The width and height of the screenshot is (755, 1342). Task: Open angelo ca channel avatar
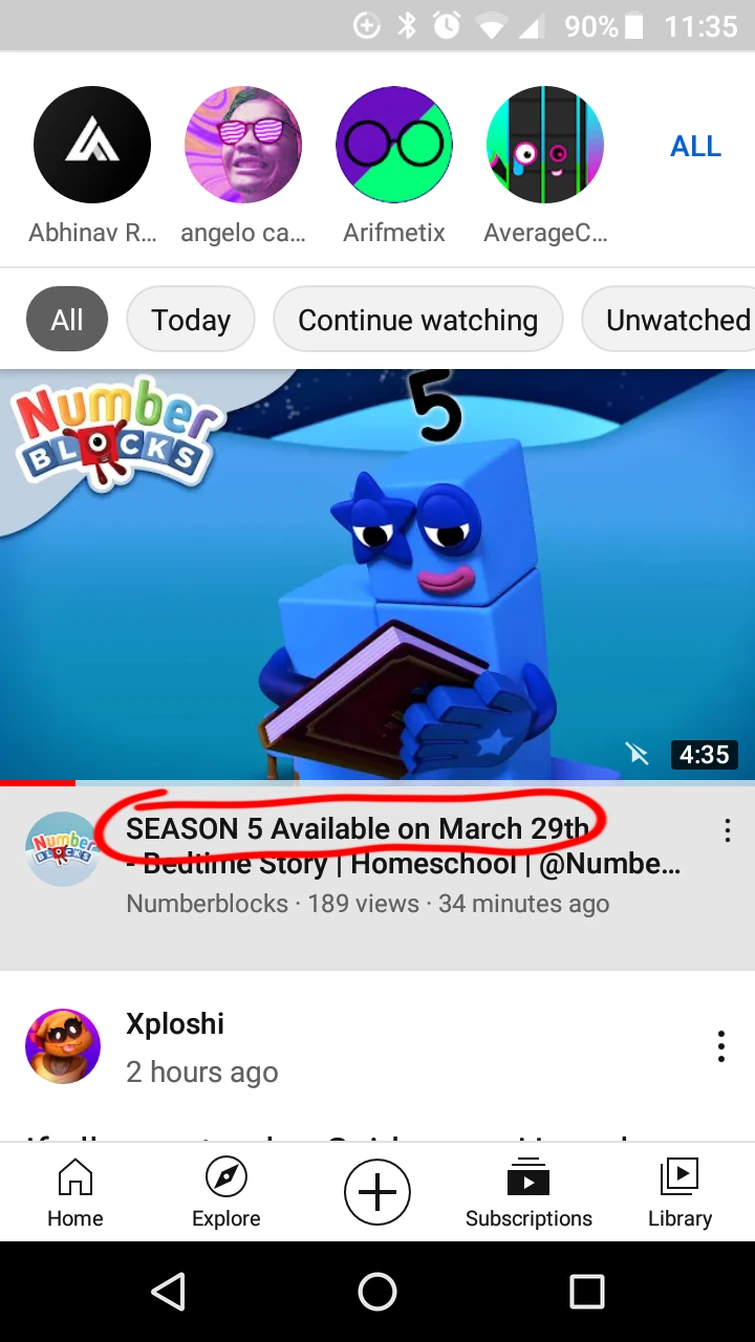243,145
